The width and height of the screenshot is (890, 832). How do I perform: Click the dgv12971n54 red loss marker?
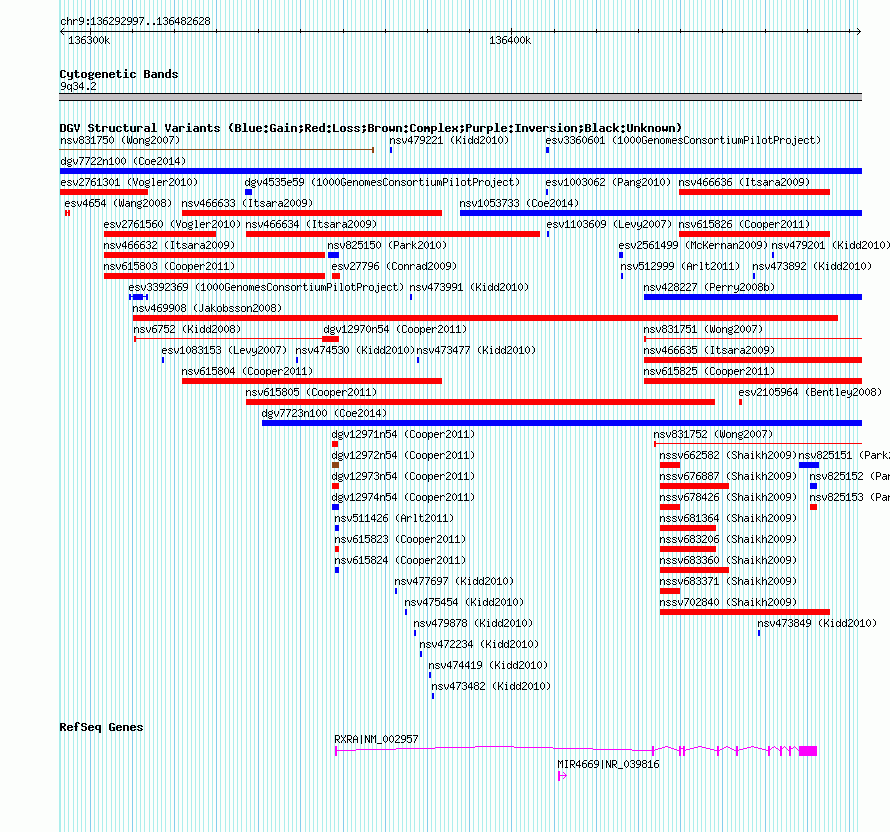[x=335, y=444]
